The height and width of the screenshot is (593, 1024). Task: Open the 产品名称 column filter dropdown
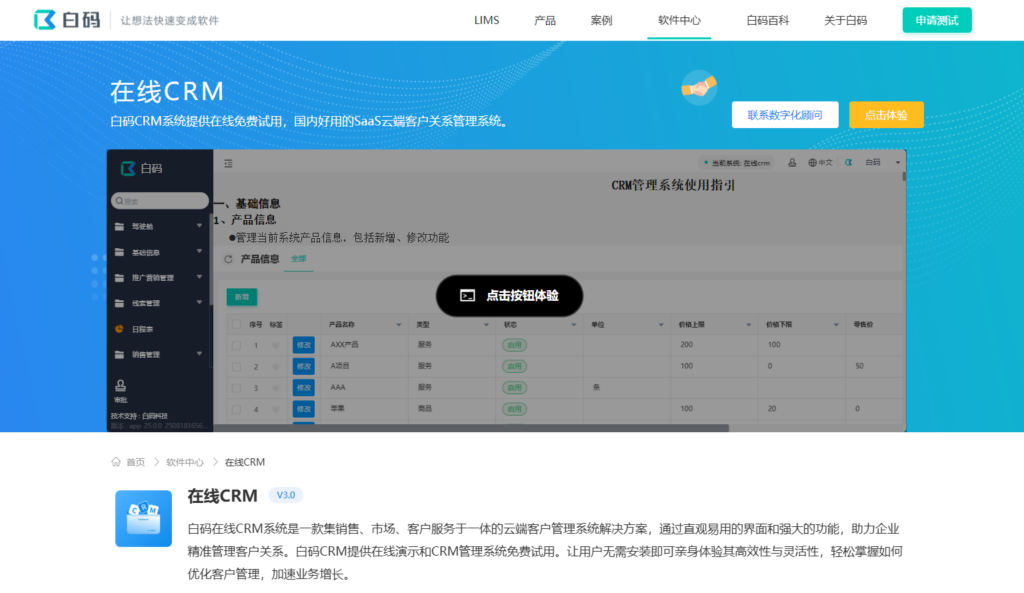click(401, 325)
